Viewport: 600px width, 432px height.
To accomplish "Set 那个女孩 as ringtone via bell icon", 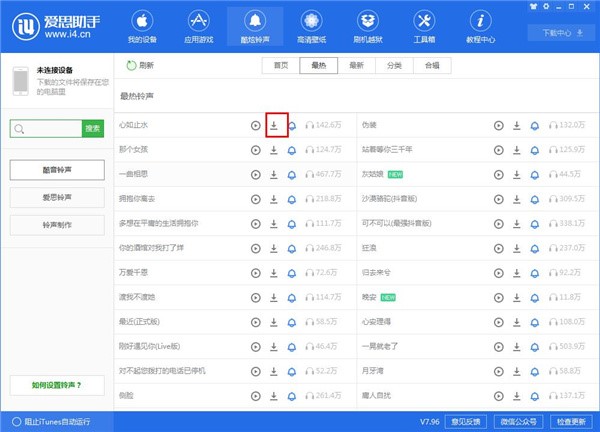I will (292, 150).
